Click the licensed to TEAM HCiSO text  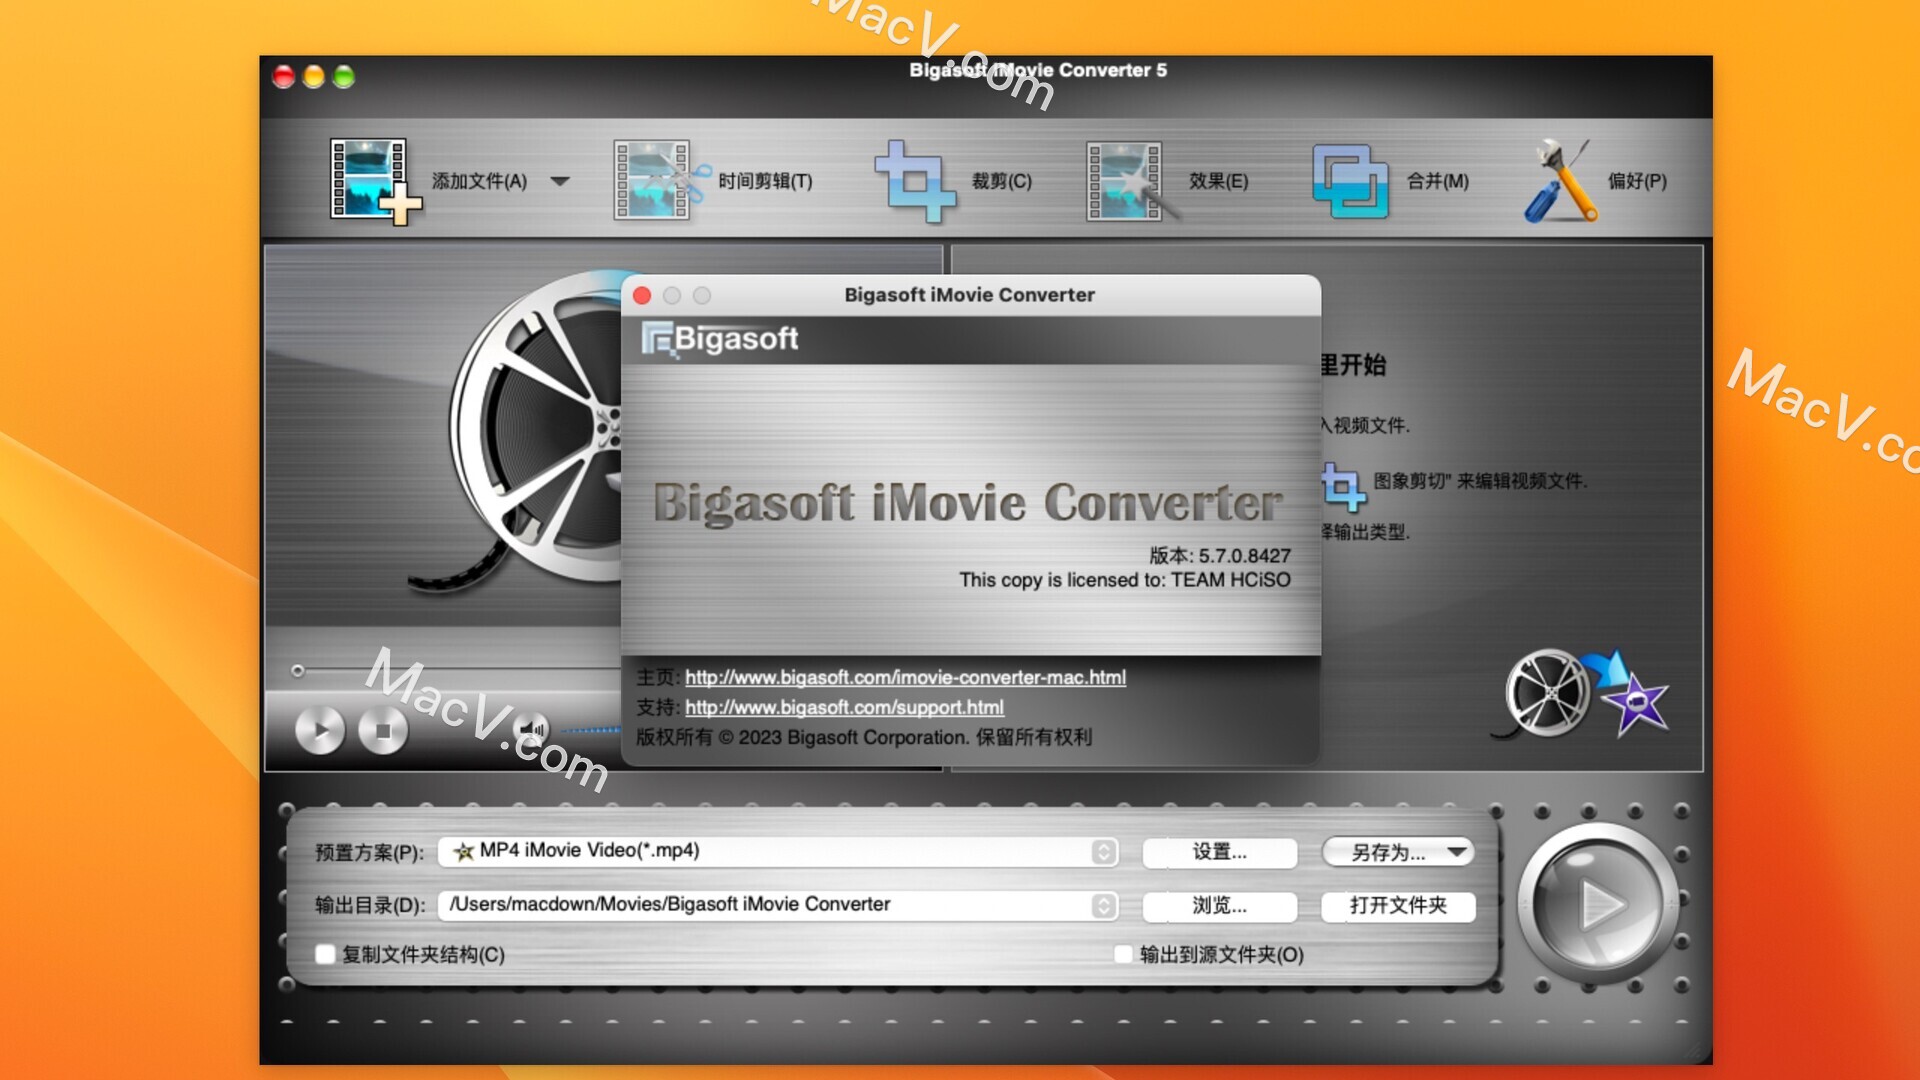point(1125,580)
